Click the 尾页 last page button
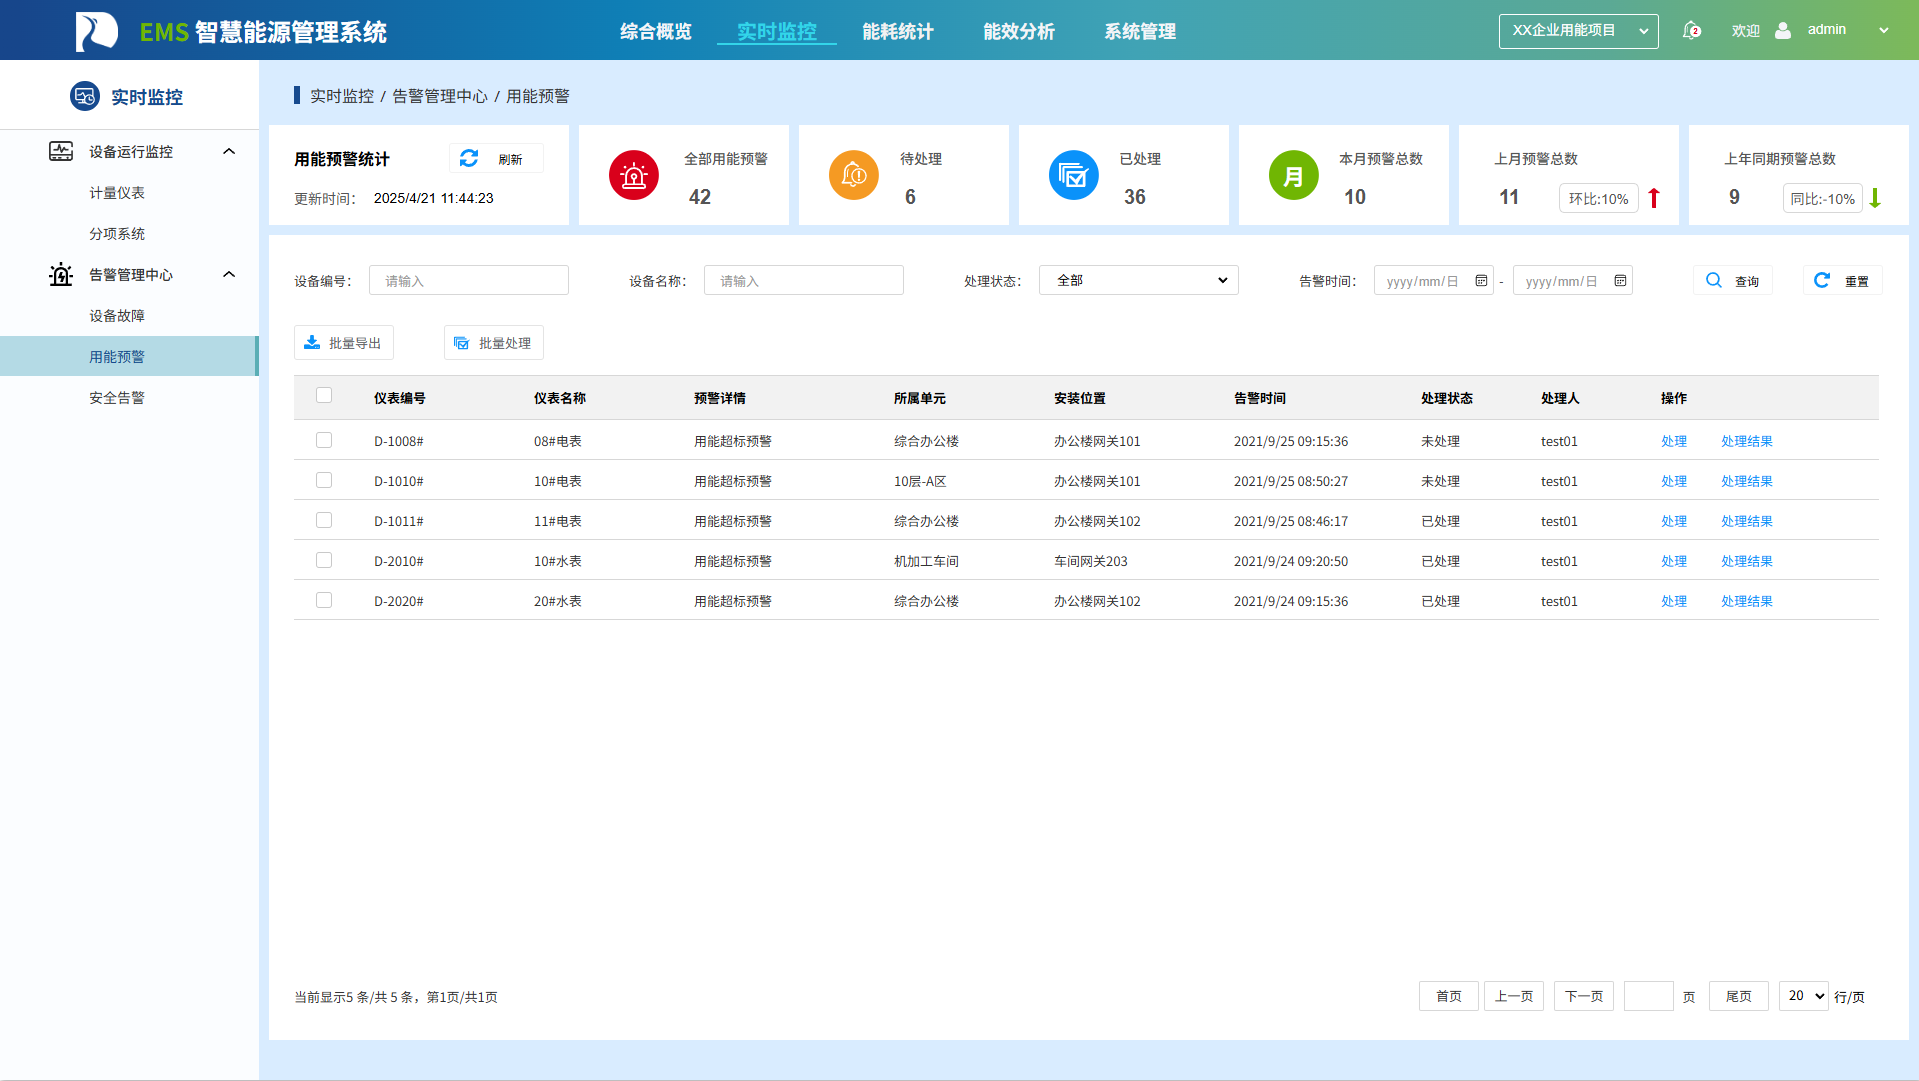 [1739, 996]
